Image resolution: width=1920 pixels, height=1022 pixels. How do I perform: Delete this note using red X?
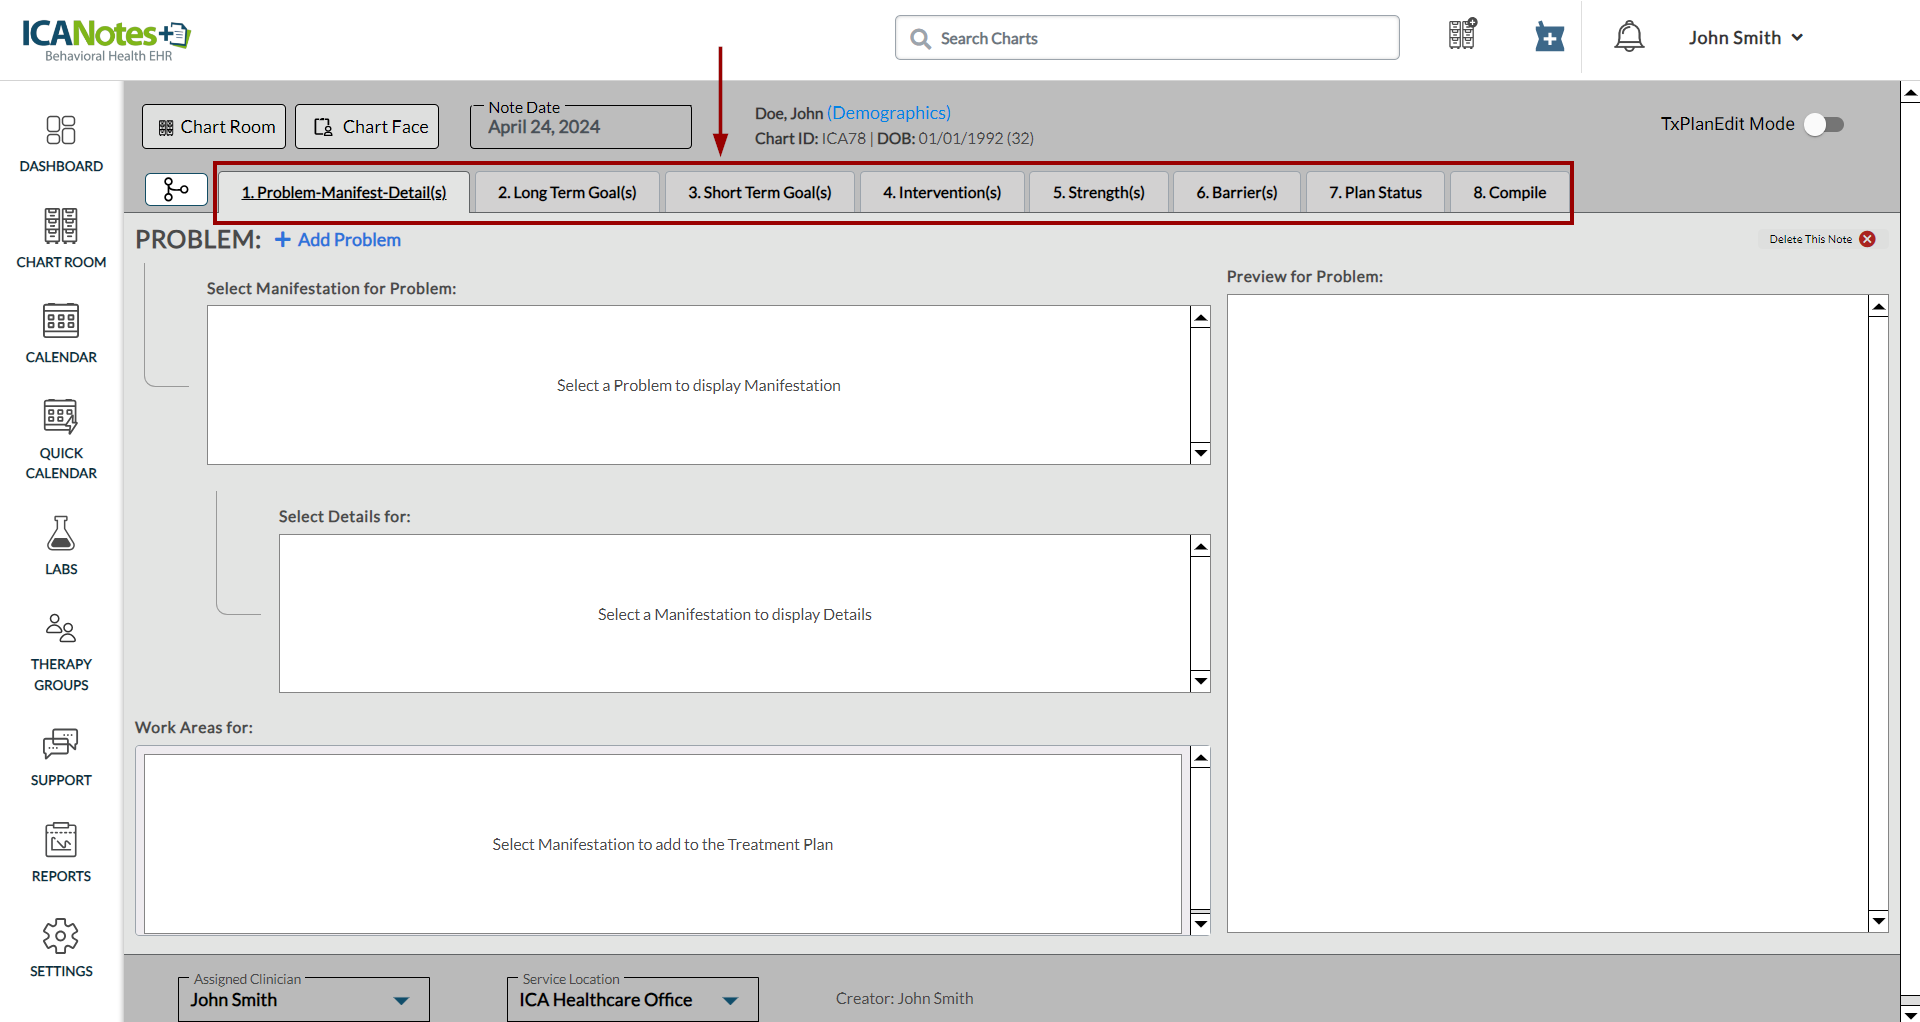coord(1867,239)
